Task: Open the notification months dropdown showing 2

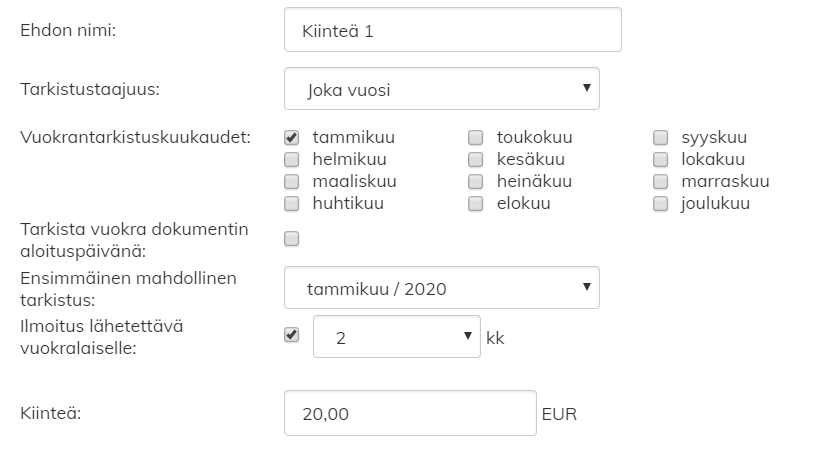Action: tap(397, 337)
